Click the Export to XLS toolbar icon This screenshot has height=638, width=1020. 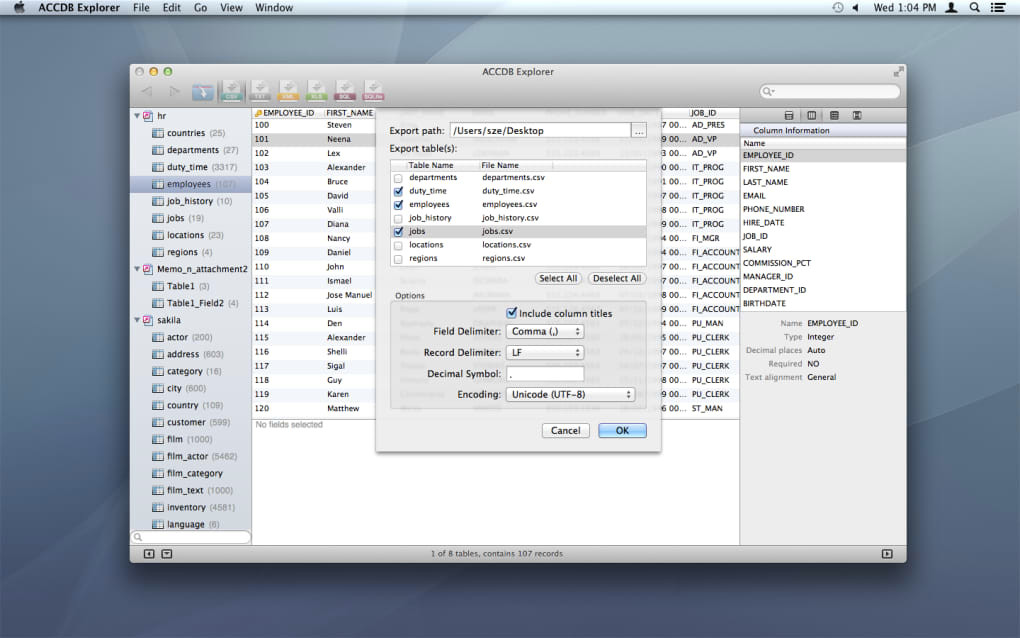[316, 90]
